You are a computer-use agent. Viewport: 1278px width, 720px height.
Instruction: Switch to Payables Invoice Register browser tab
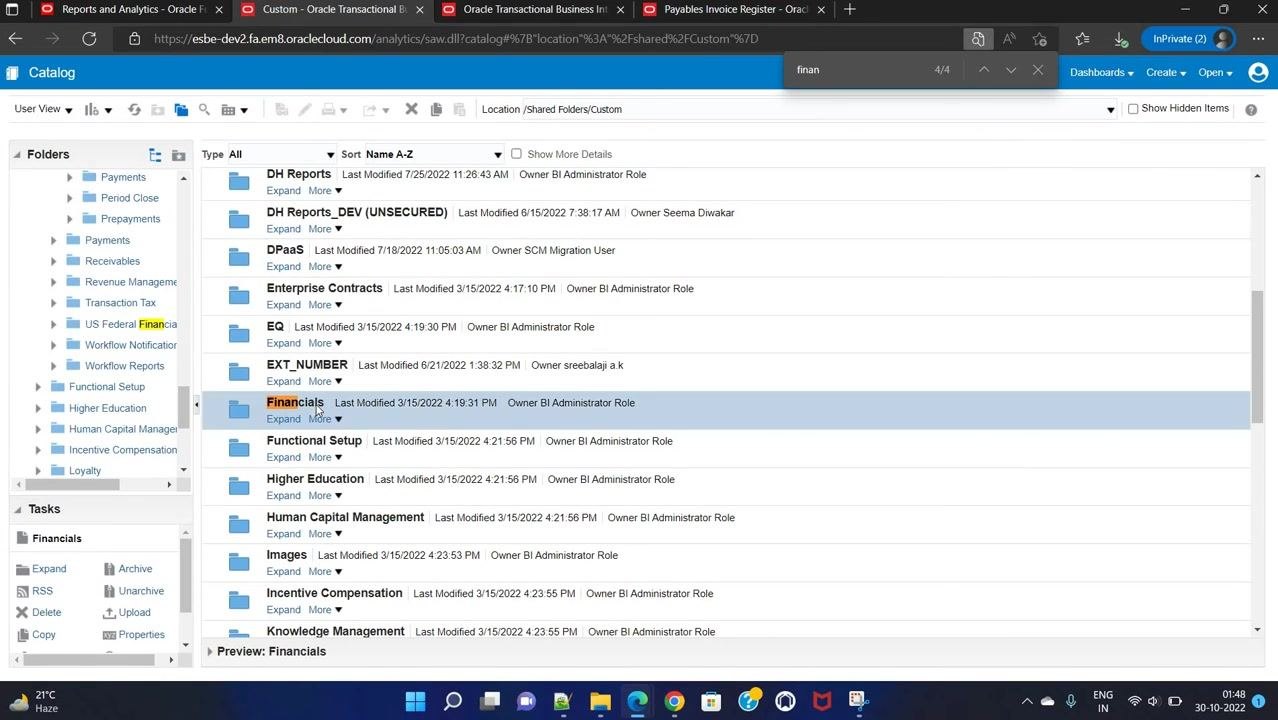pyautogui.click(x=735, y=10)
